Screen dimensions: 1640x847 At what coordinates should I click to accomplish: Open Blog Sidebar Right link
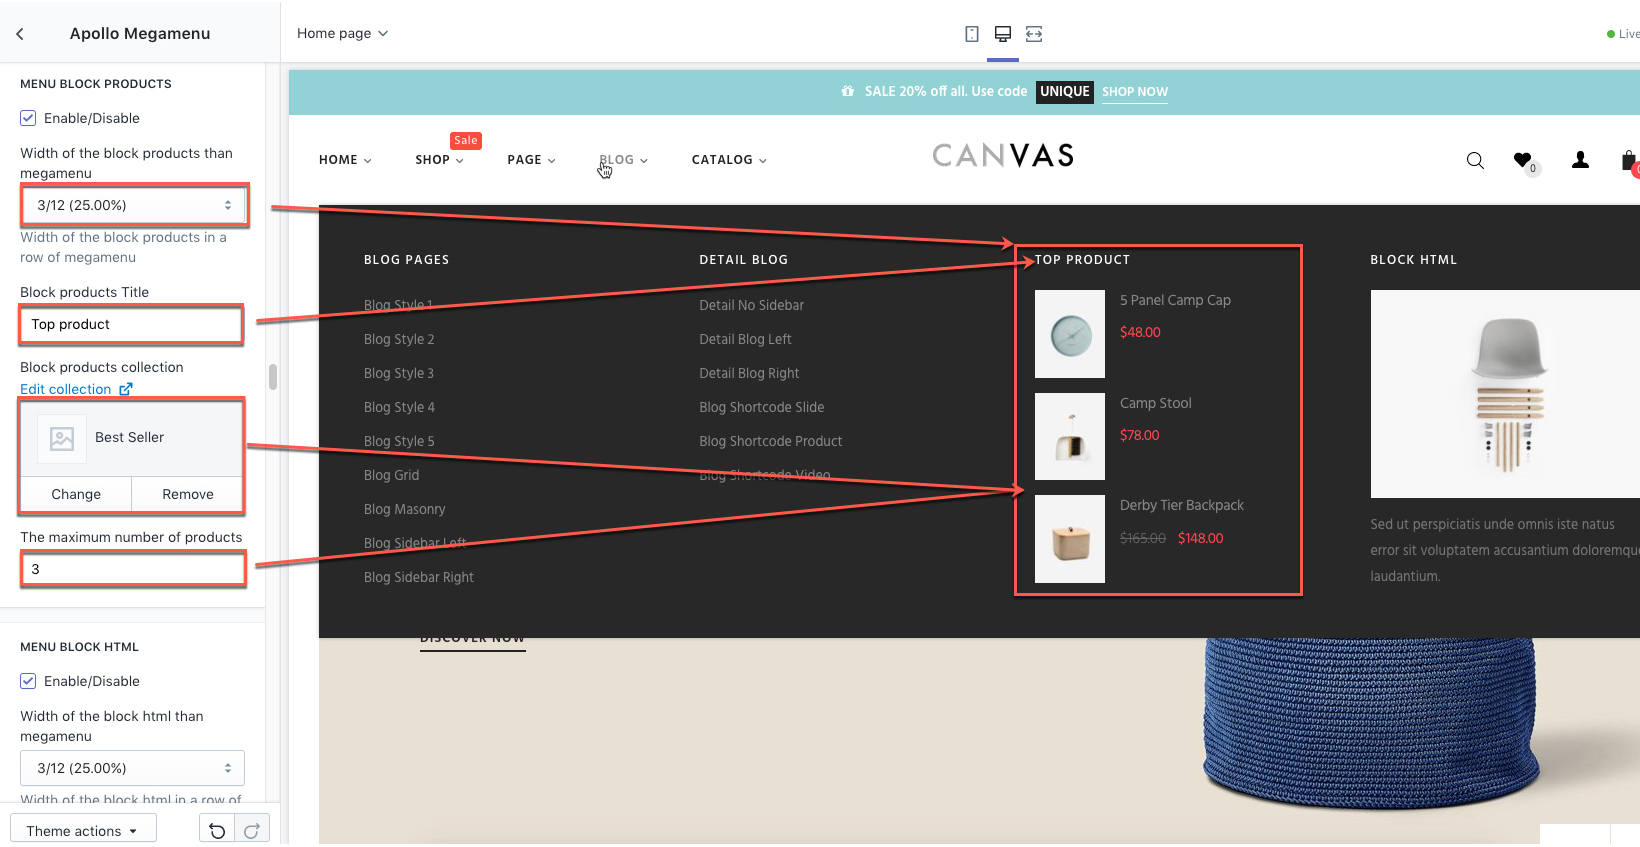click(419, 577)
